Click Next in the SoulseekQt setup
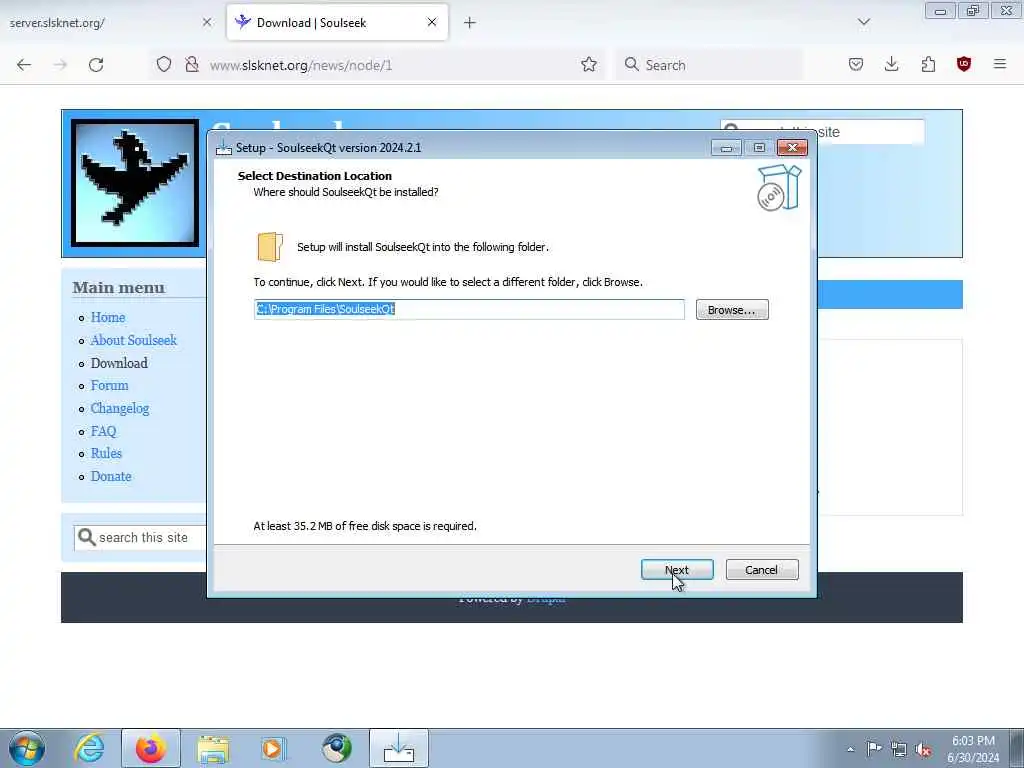The image size is (1024, 768). coord(677,569)
